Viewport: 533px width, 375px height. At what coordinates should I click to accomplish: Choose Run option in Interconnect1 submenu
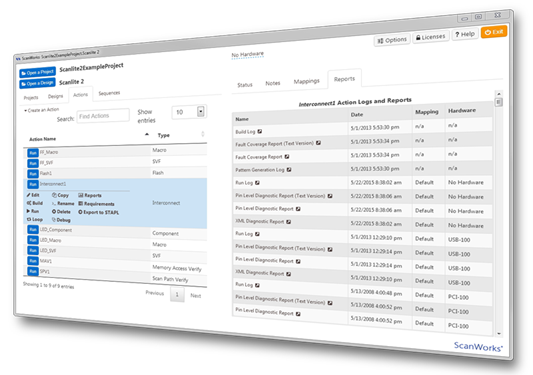tap(33, 211)
